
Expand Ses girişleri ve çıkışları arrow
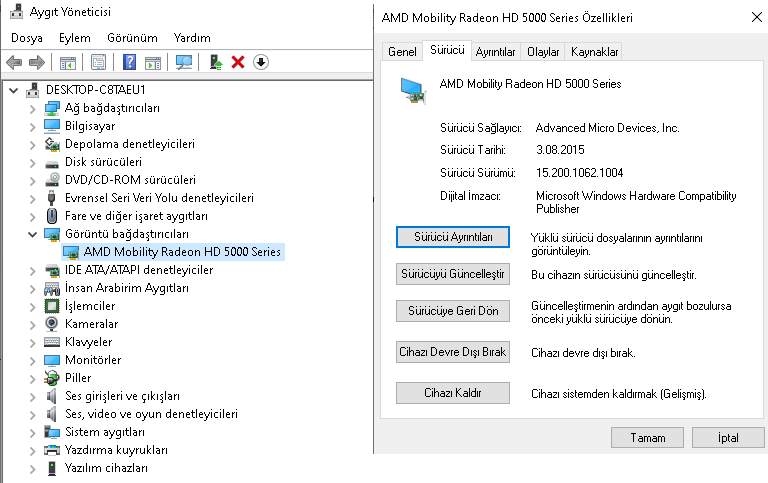pos(32,396)
